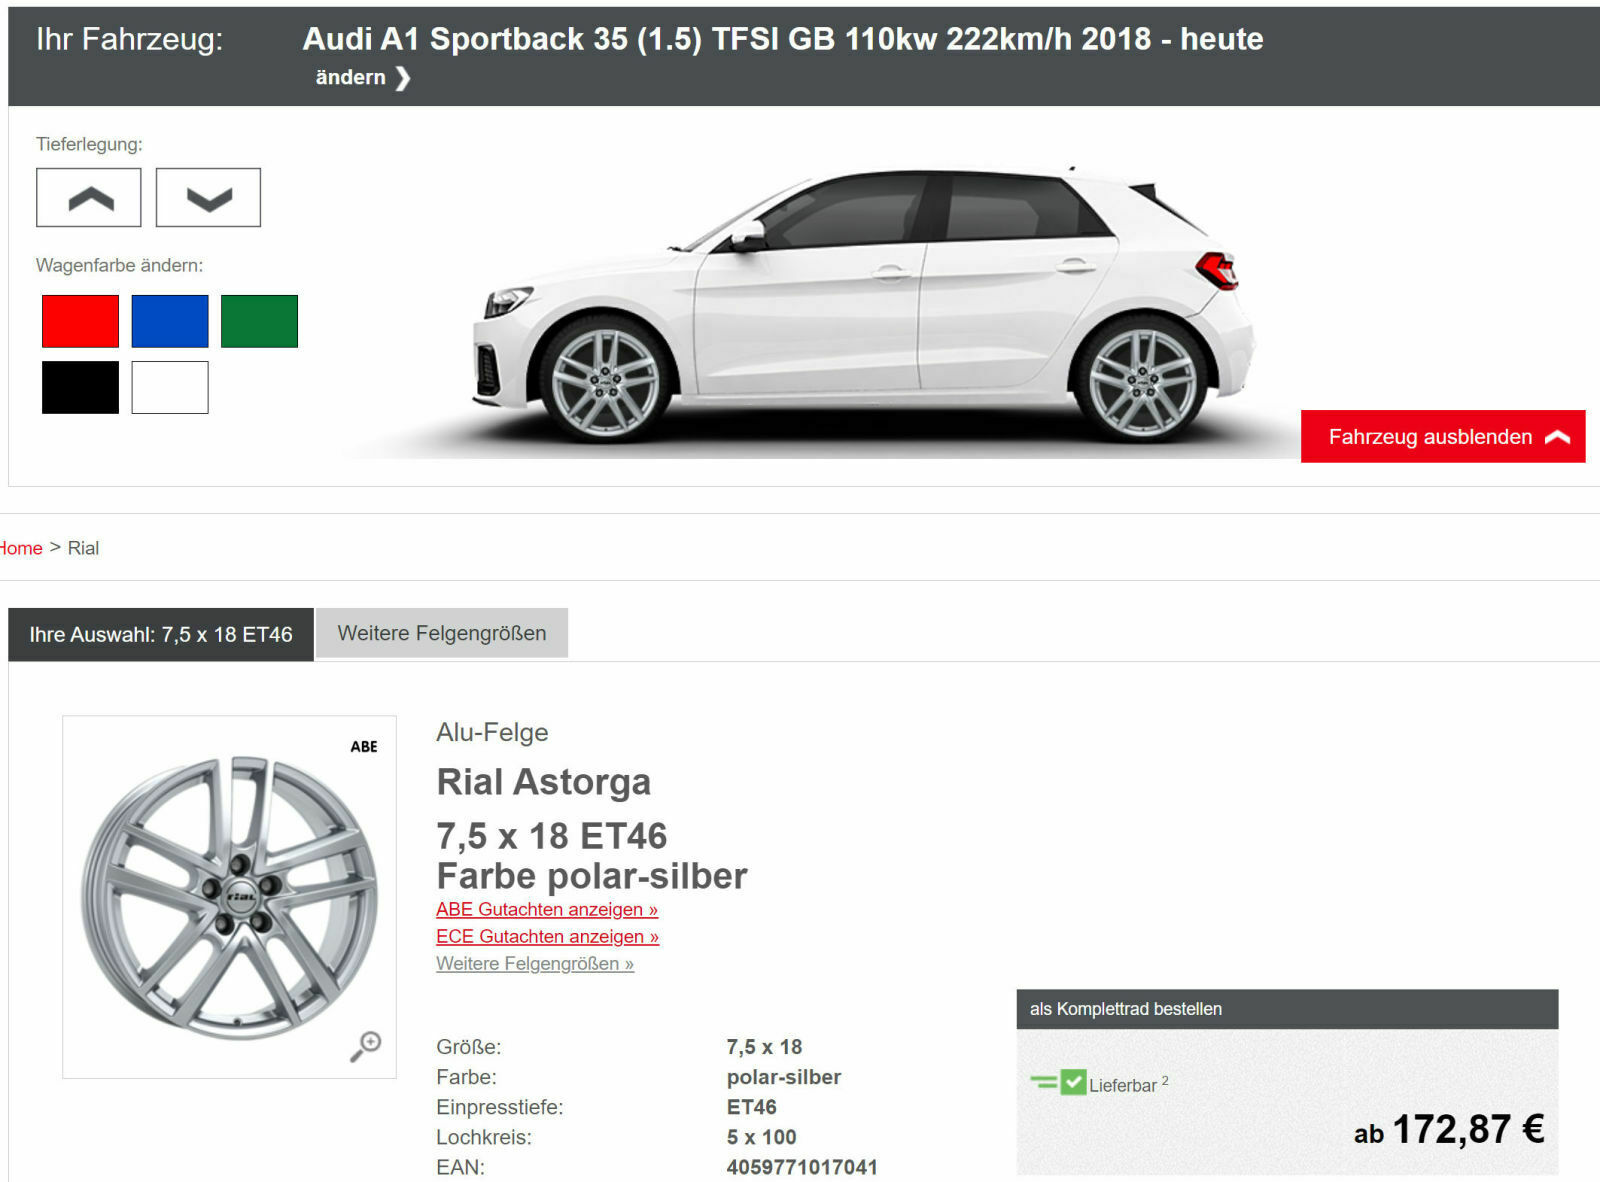Open ändern to change the vehicle
Screen dimensions: 1600x1182
(351, 76)
